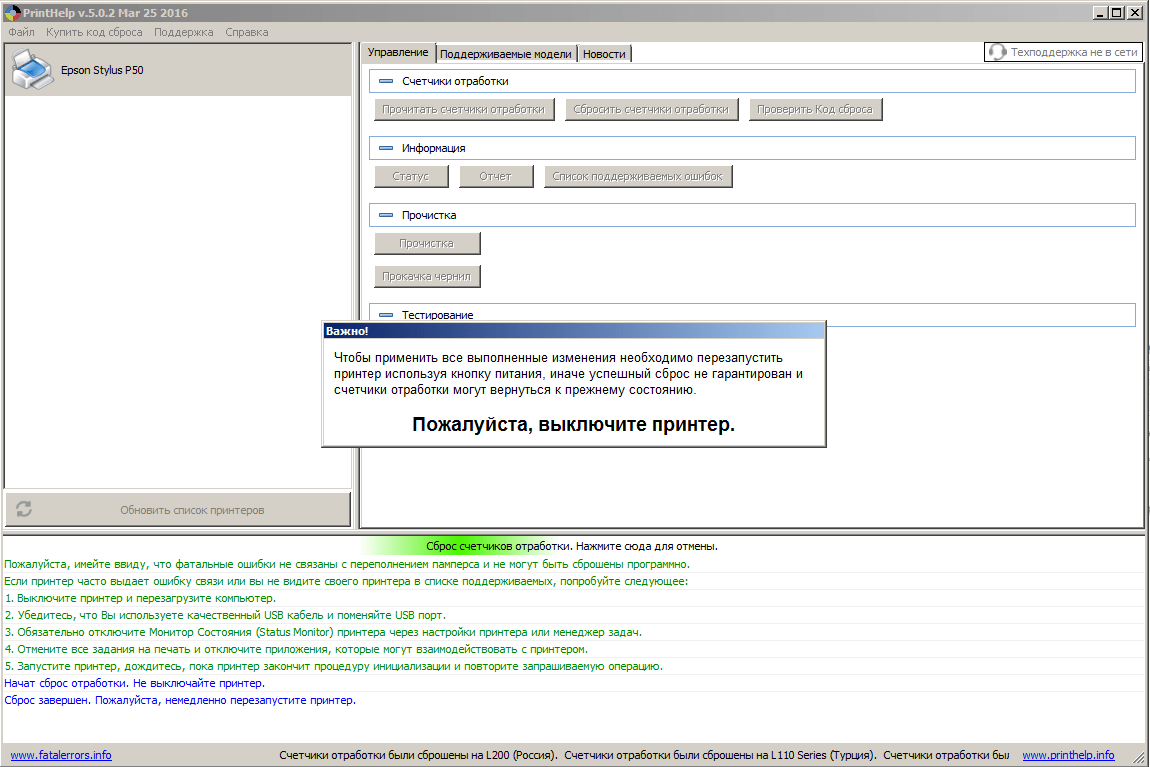Collapse the Тестирование section
Viewport: 1150px width, 767px height.
coord(386,315)
